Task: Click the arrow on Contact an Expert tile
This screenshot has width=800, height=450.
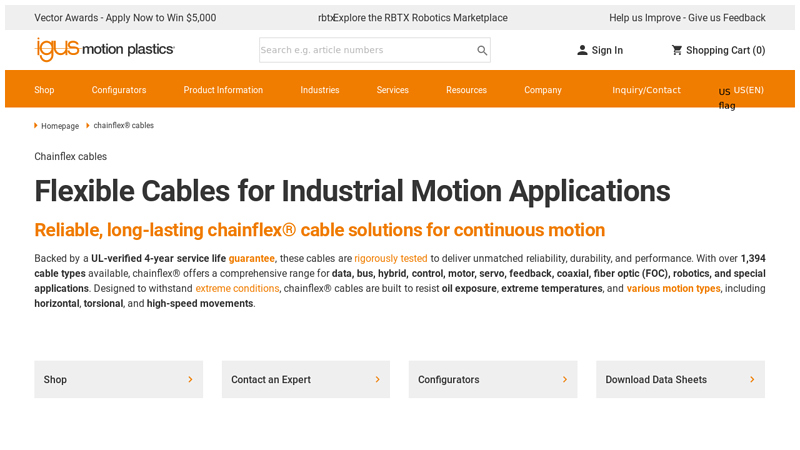Action: [378, 380]
